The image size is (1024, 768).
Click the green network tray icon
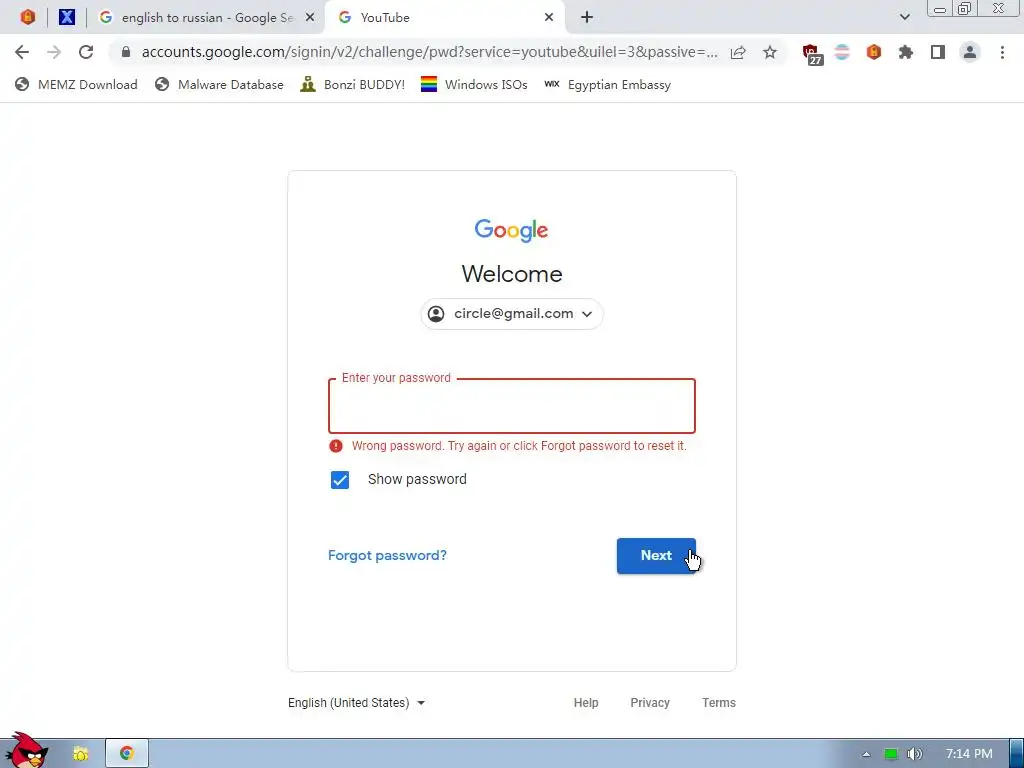point(891,754)
